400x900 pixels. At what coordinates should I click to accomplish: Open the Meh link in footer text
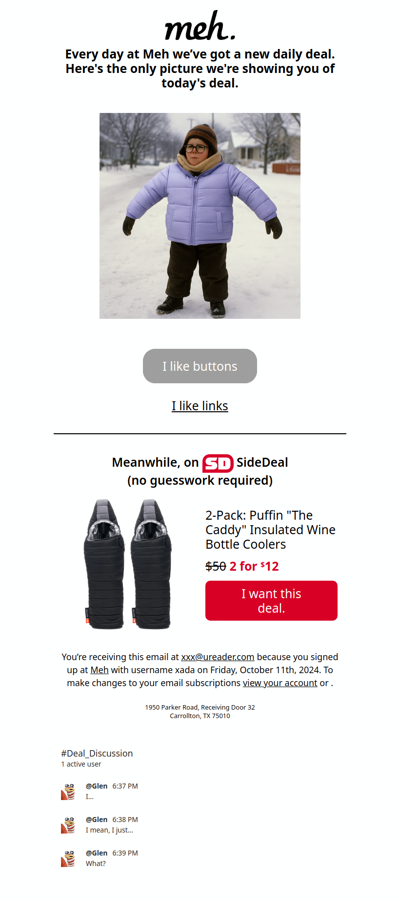coord(99,670)
